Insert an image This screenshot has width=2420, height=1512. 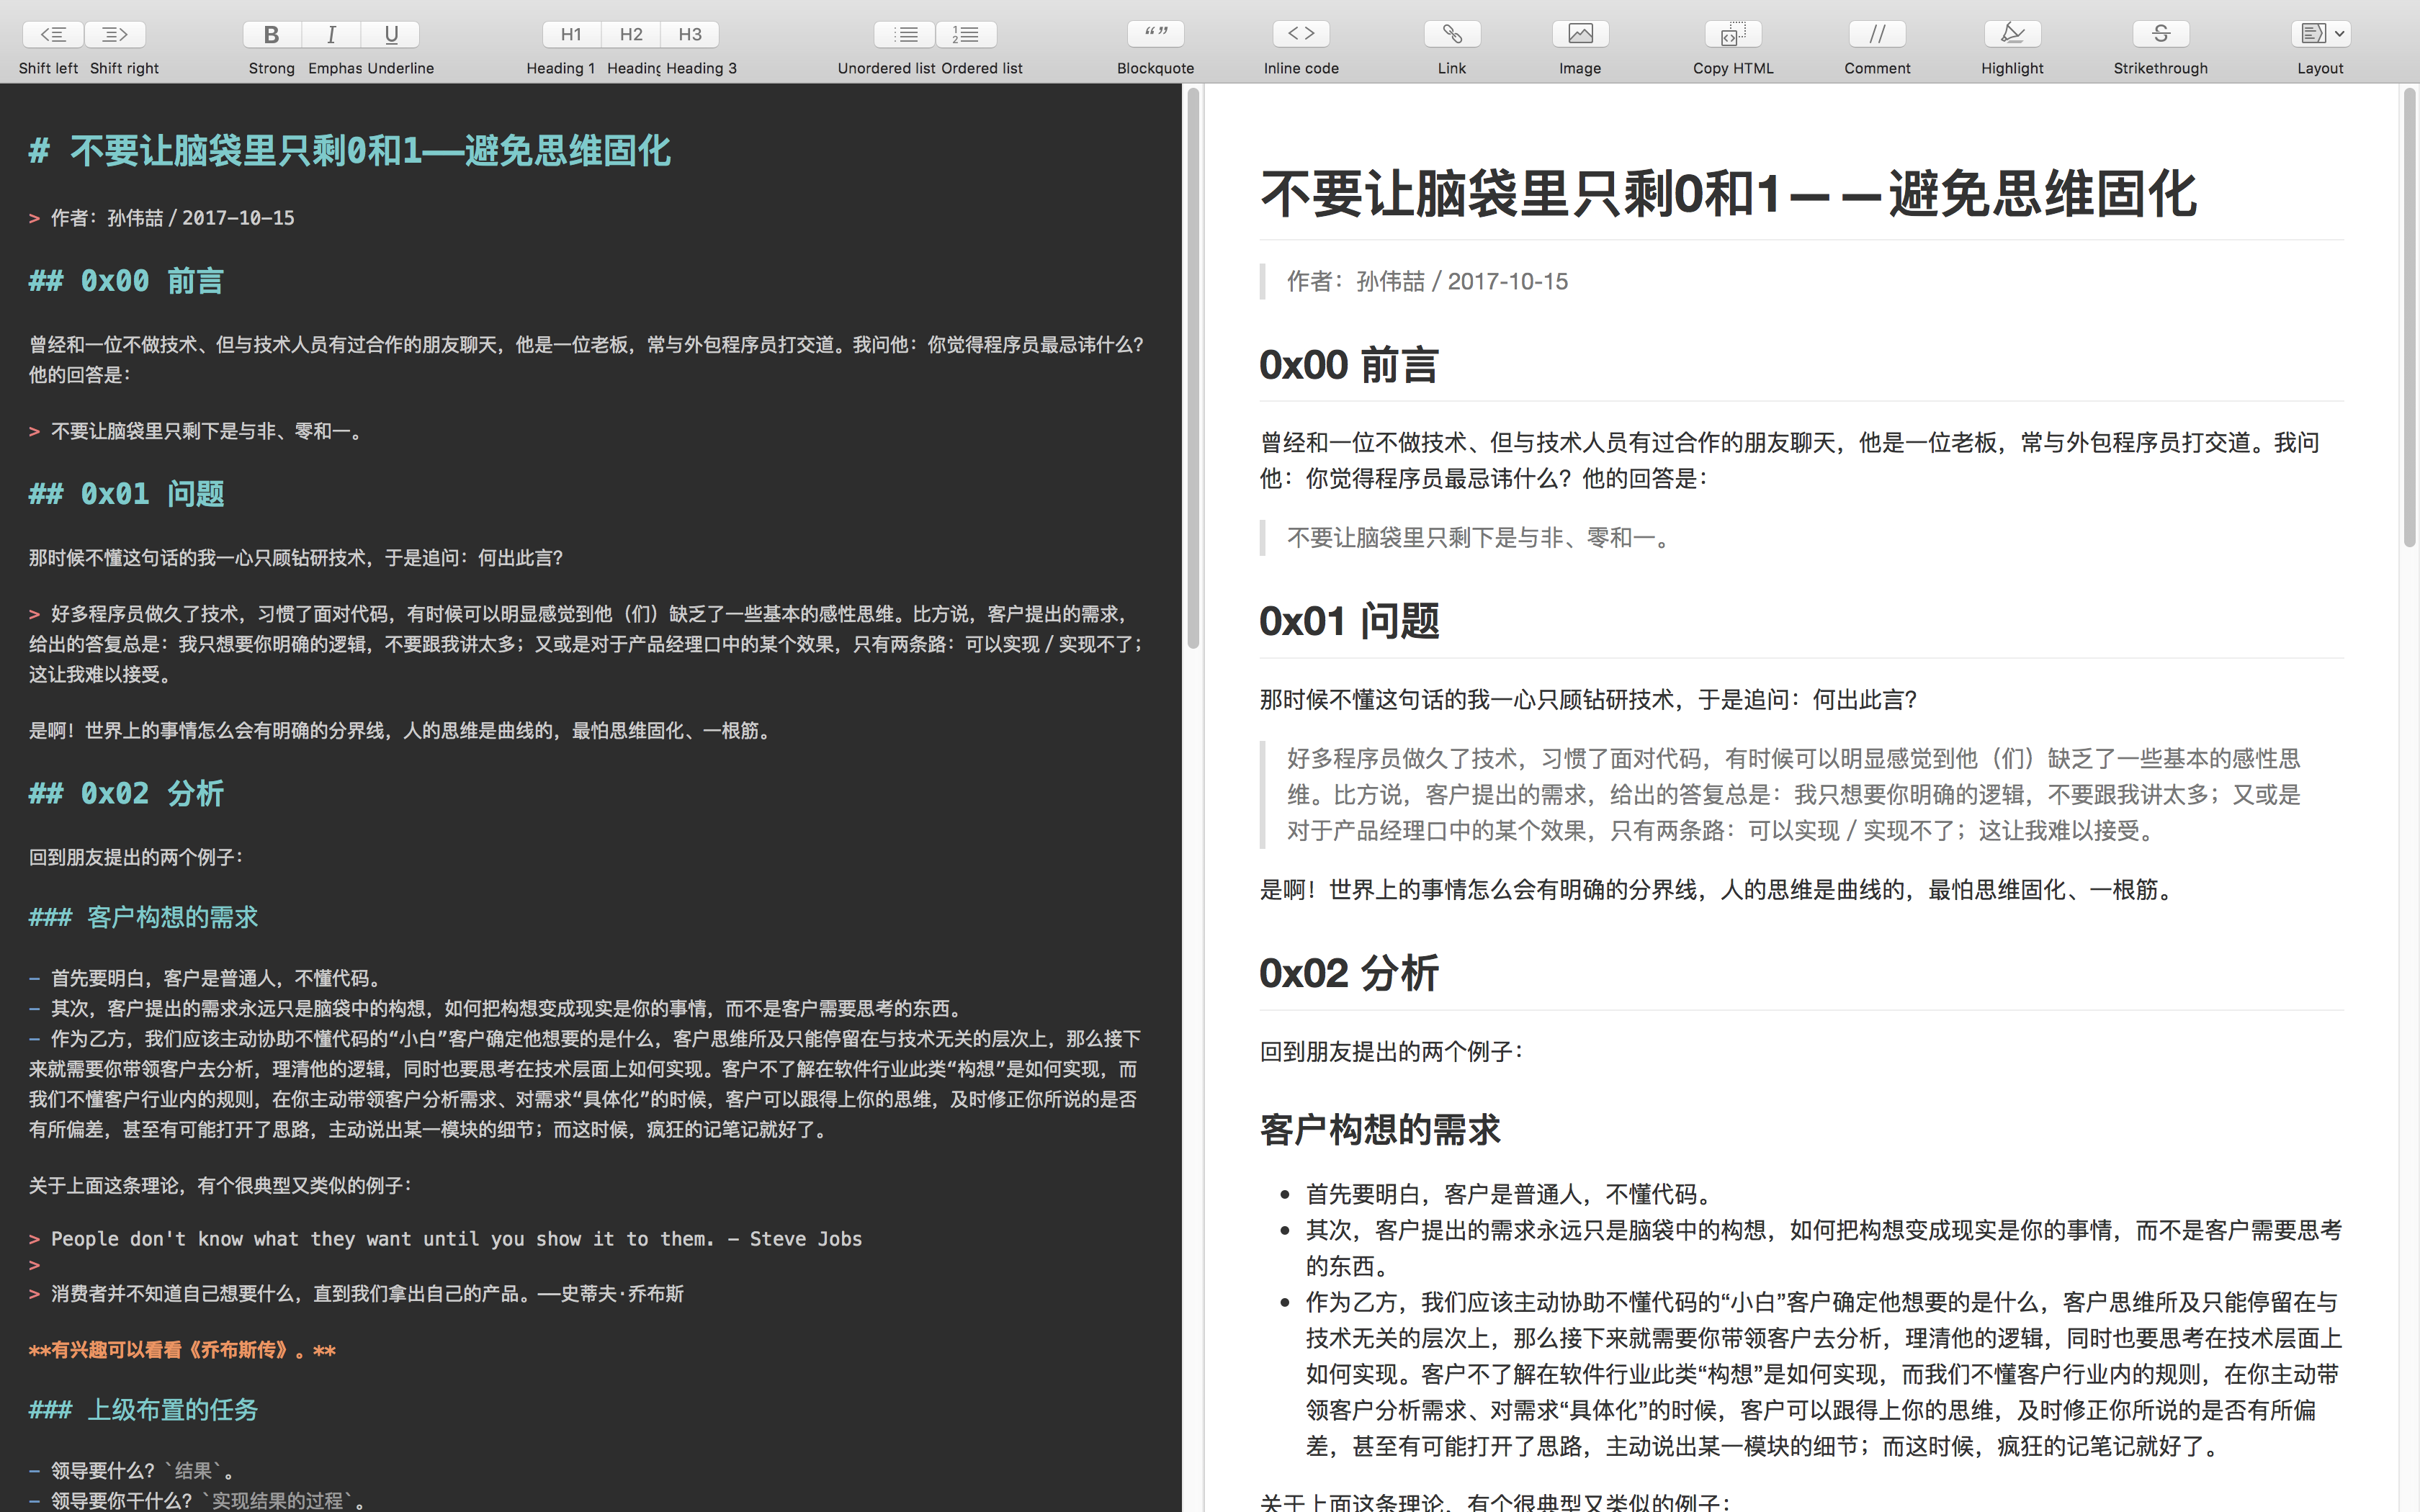[1580, 34]
